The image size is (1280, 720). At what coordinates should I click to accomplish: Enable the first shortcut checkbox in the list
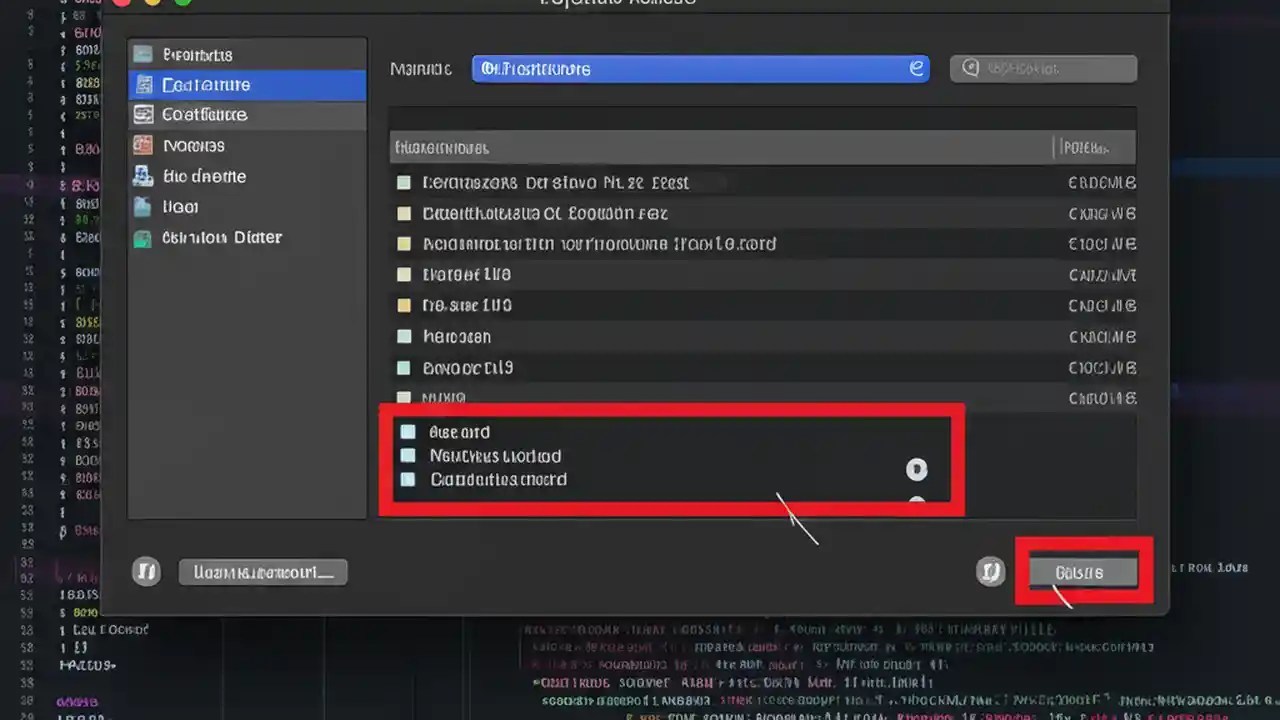pyautogui.click(x=403, y=182)
